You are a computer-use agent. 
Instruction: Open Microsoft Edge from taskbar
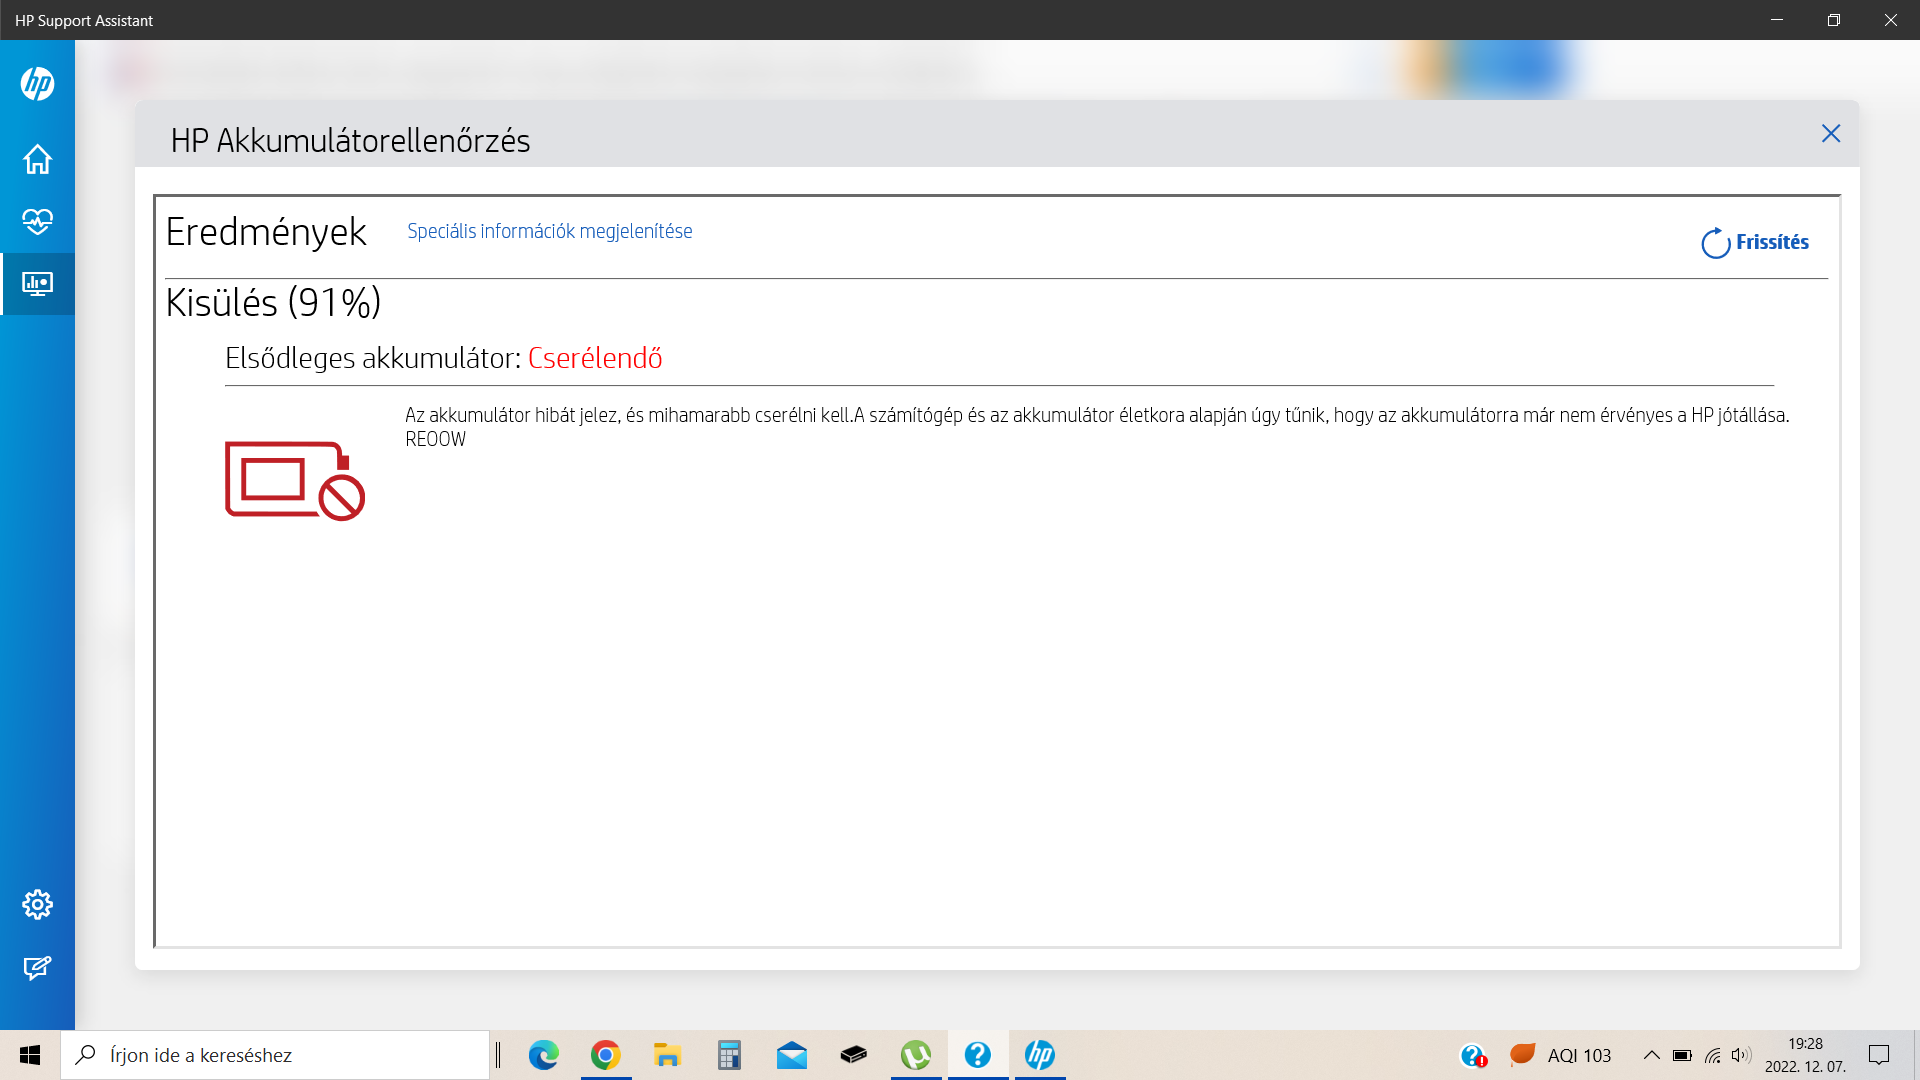pyautogui.click(x=543, y=1055)
